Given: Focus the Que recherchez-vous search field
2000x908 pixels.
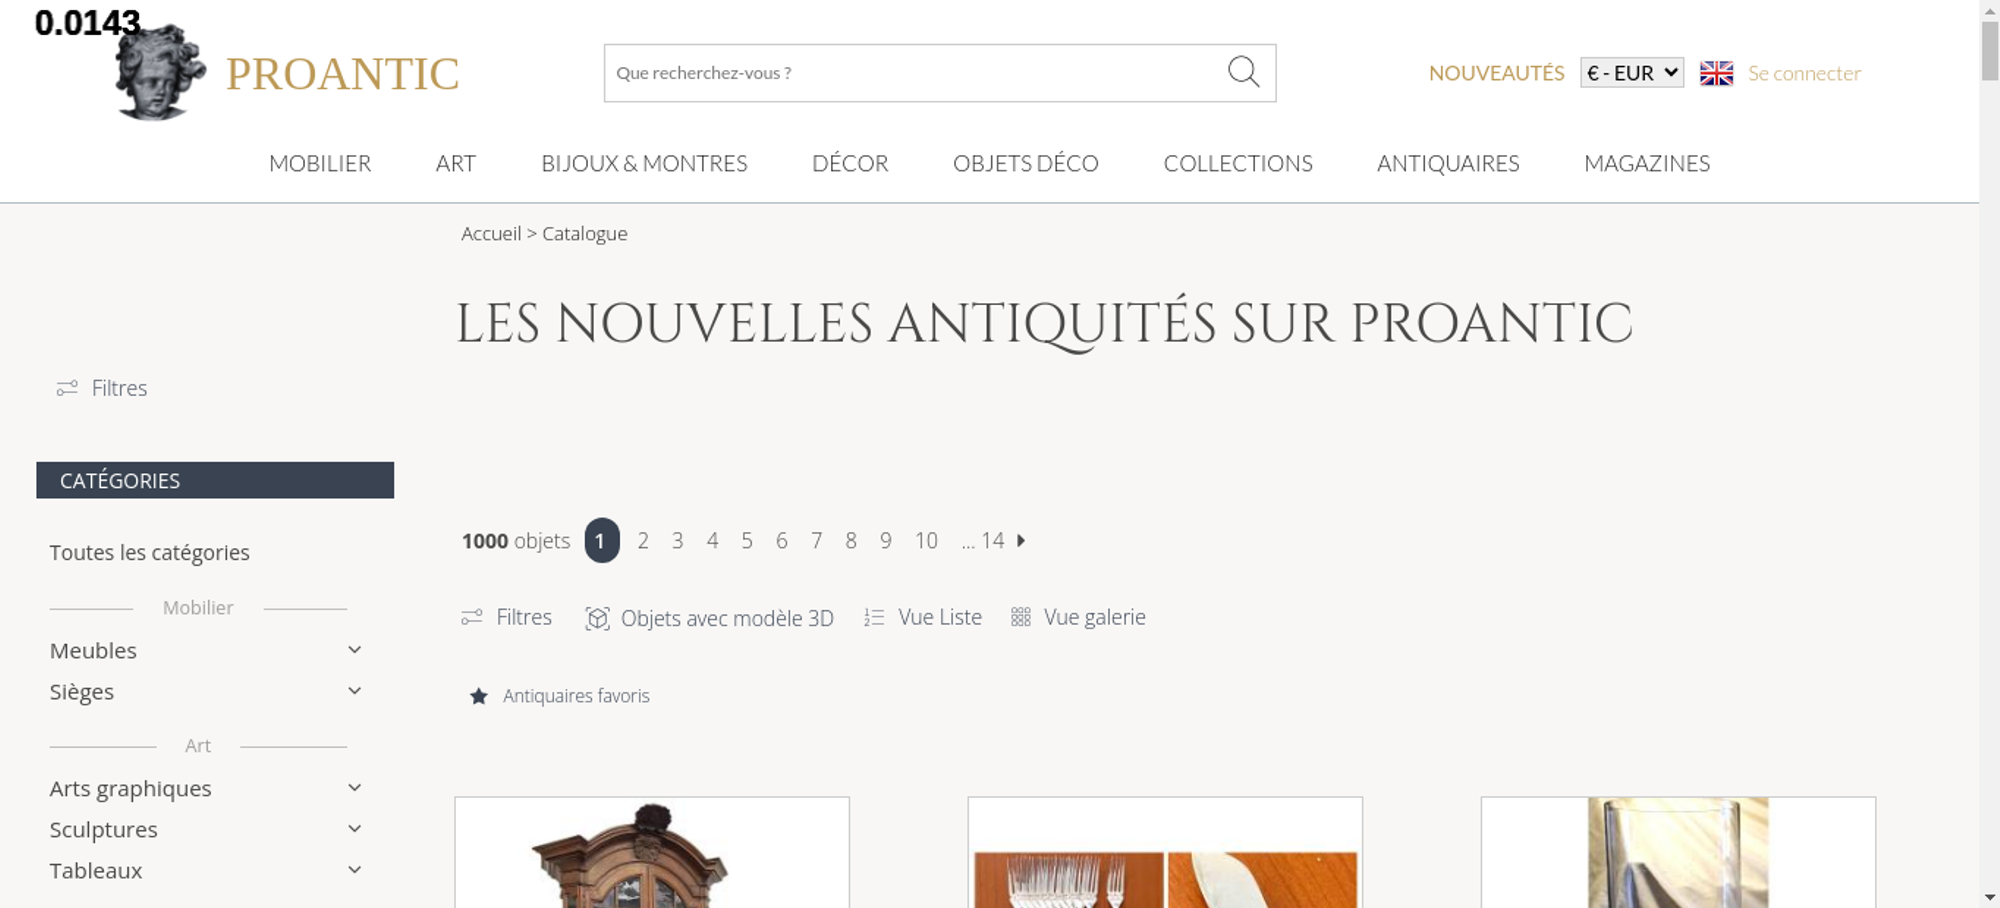Looking at the screenshot, I should (915, 73).
